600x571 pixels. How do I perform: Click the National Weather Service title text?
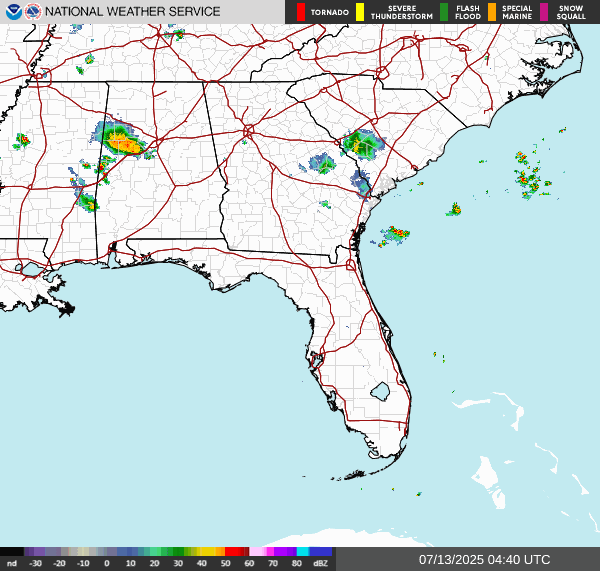tap(132, 12)
